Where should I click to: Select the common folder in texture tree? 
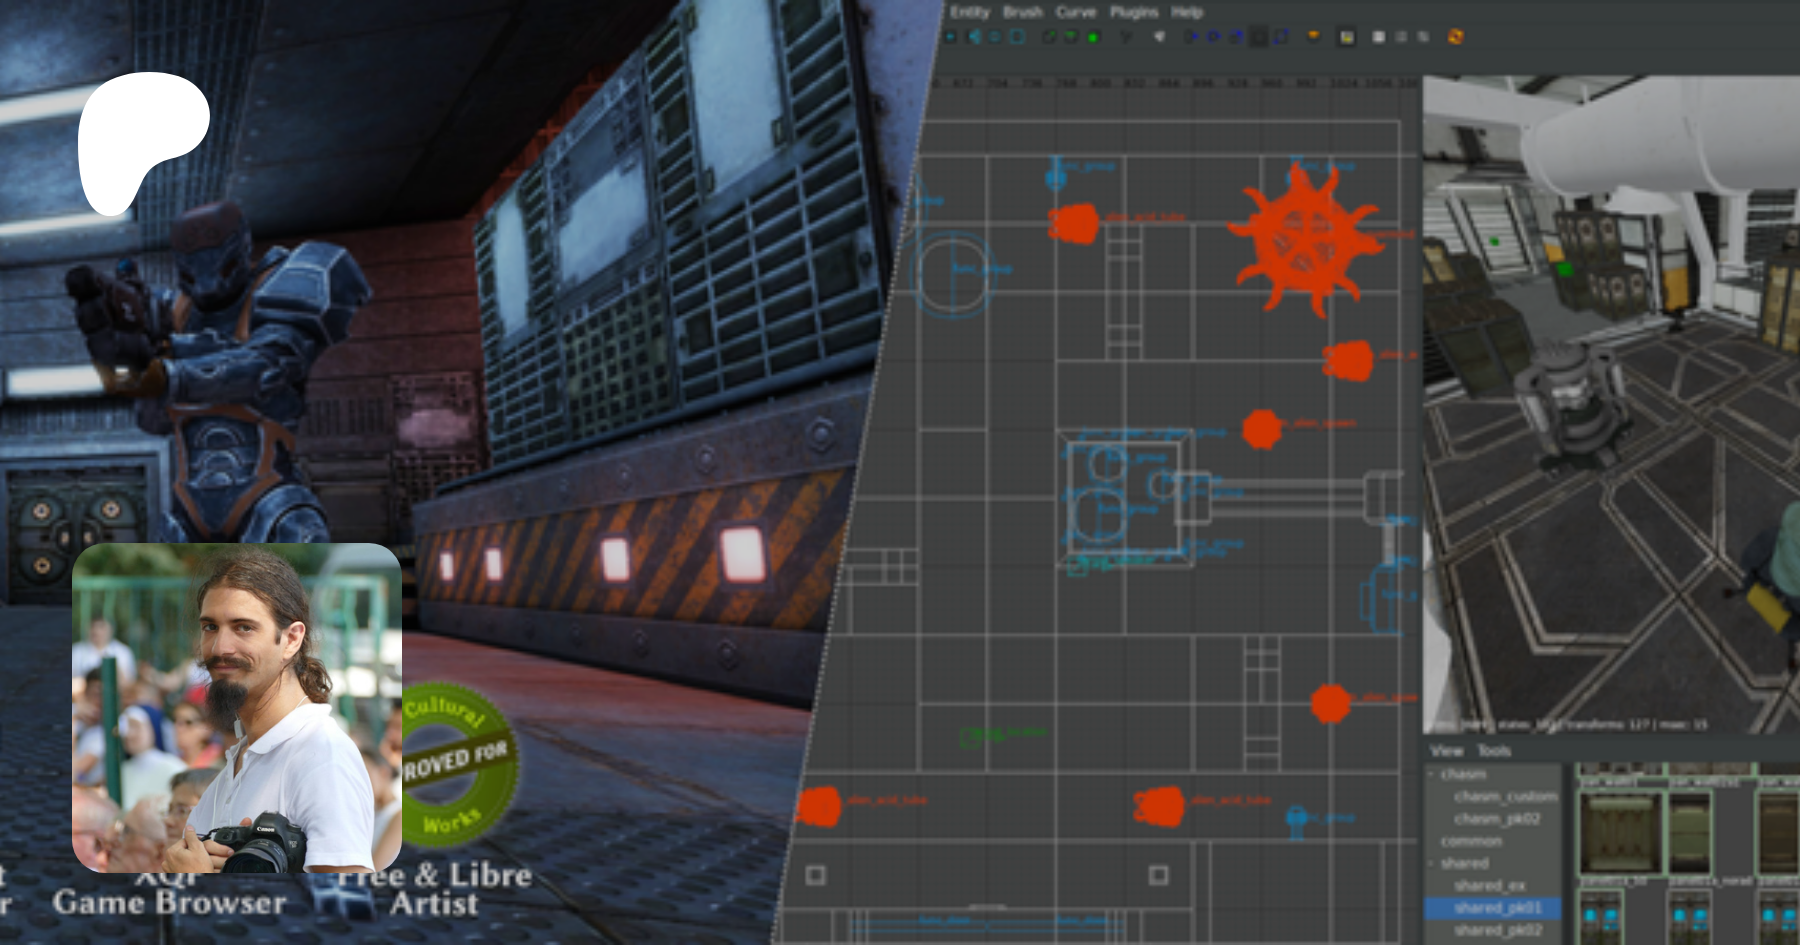pyautogui.click(x=1470, y=841)
